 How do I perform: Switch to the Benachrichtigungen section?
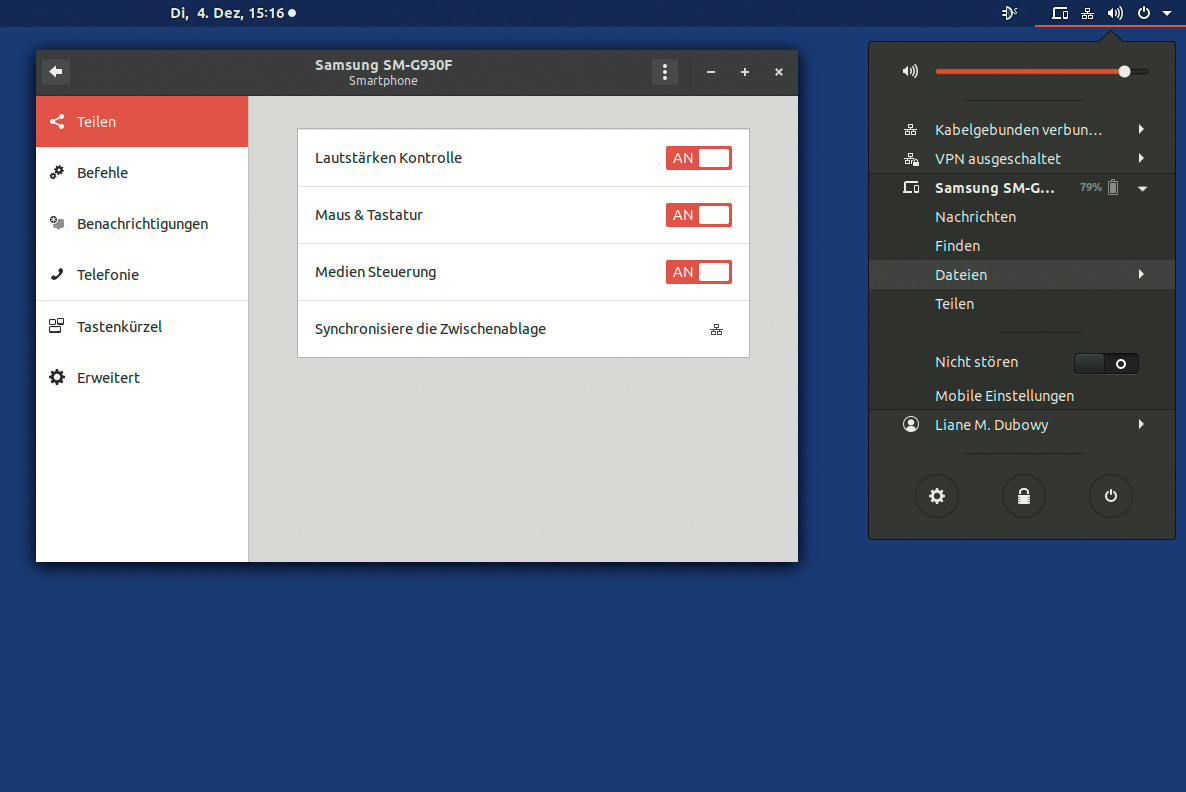coord(142,224)
